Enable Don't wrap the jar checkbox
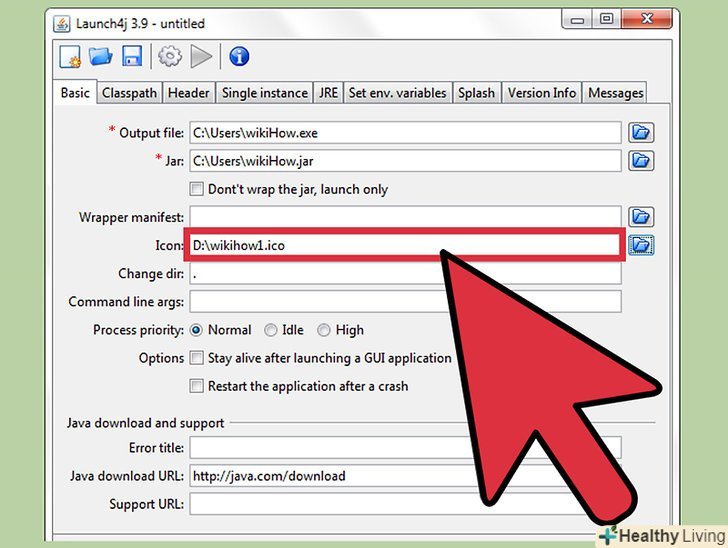The image size is (728, 548). pos(196,189)
